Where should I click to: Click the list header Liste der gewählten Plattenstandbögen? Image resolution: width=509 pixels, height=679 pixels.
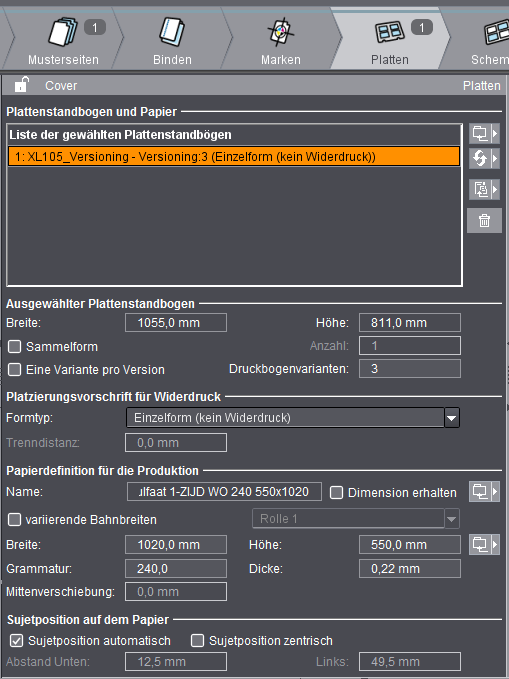pyautogui.click(x=120, y=135)
